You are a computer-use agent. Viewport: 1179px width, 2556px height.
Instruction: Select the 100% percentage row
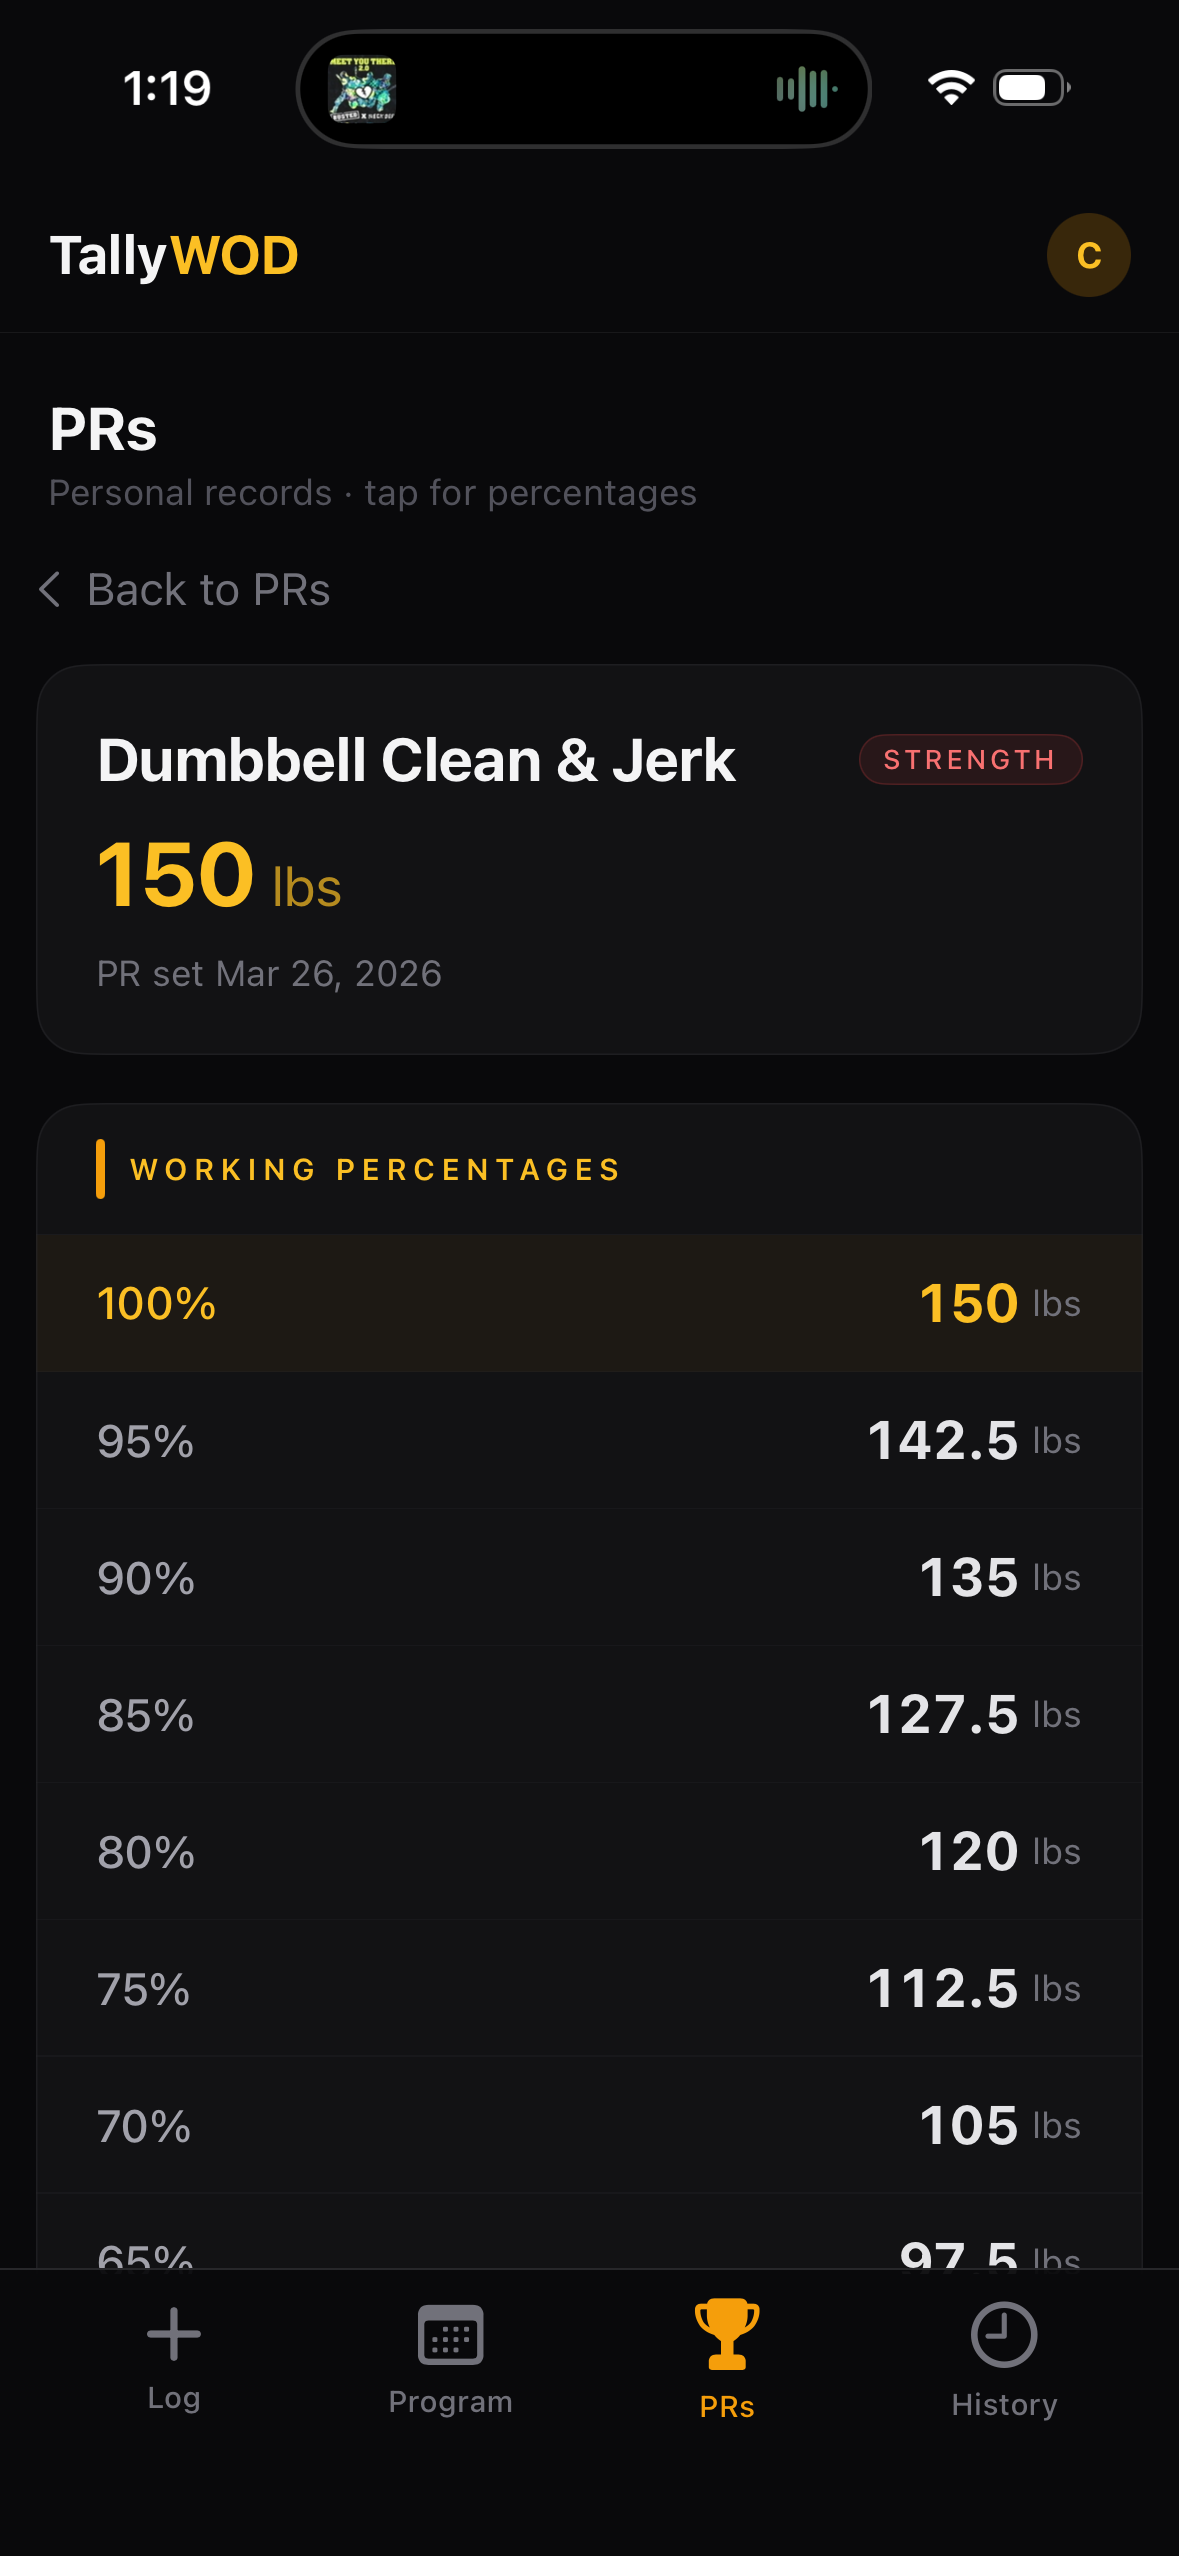[589, 1303]
